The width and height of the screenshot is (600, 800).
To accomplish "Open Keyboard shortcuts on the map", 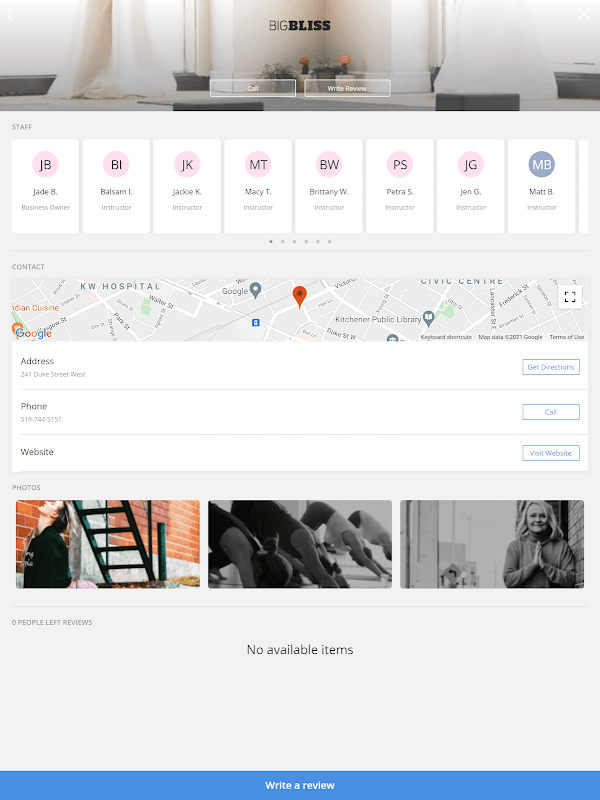I will (446, 337).
